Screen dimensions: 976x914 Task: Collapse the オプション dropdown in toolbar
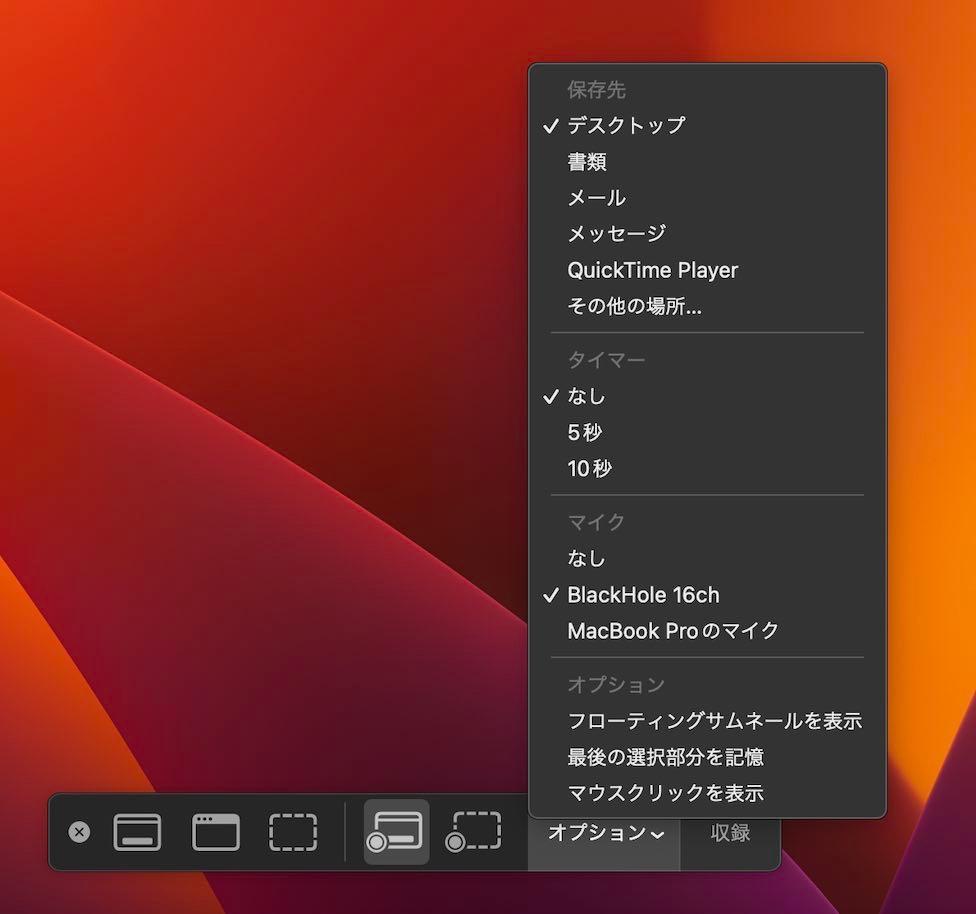tap(606, 832)
